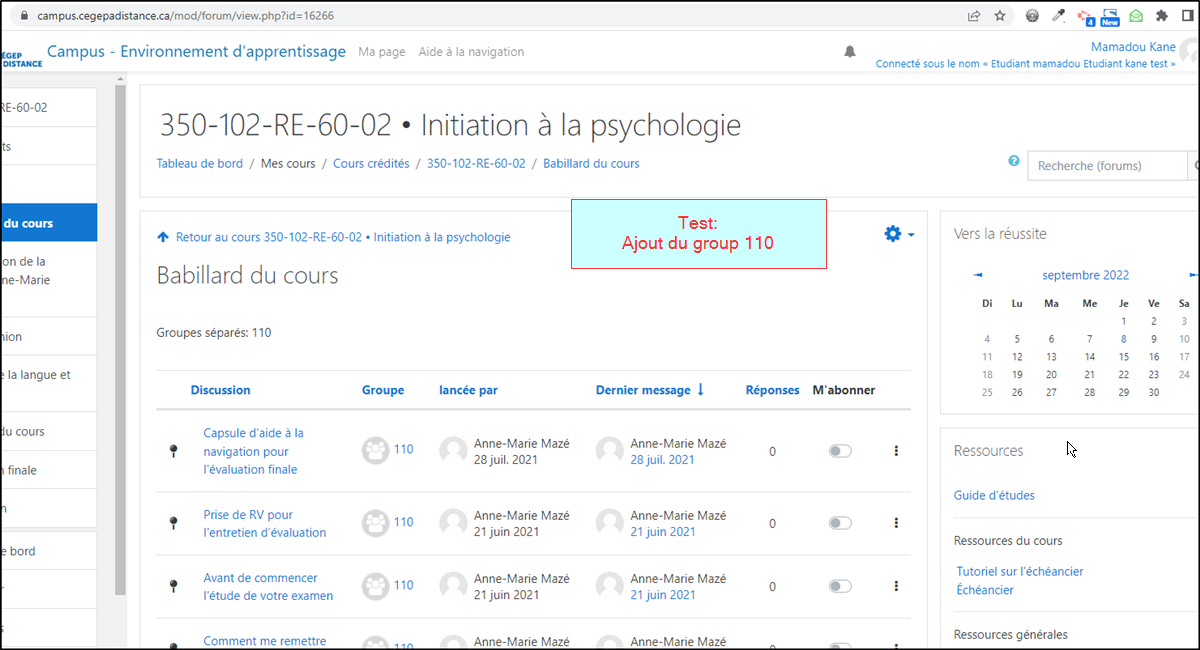This screenshot has width=1200, height=650.
Task: Open Ma page in top navigation
Action: (382, 52)
